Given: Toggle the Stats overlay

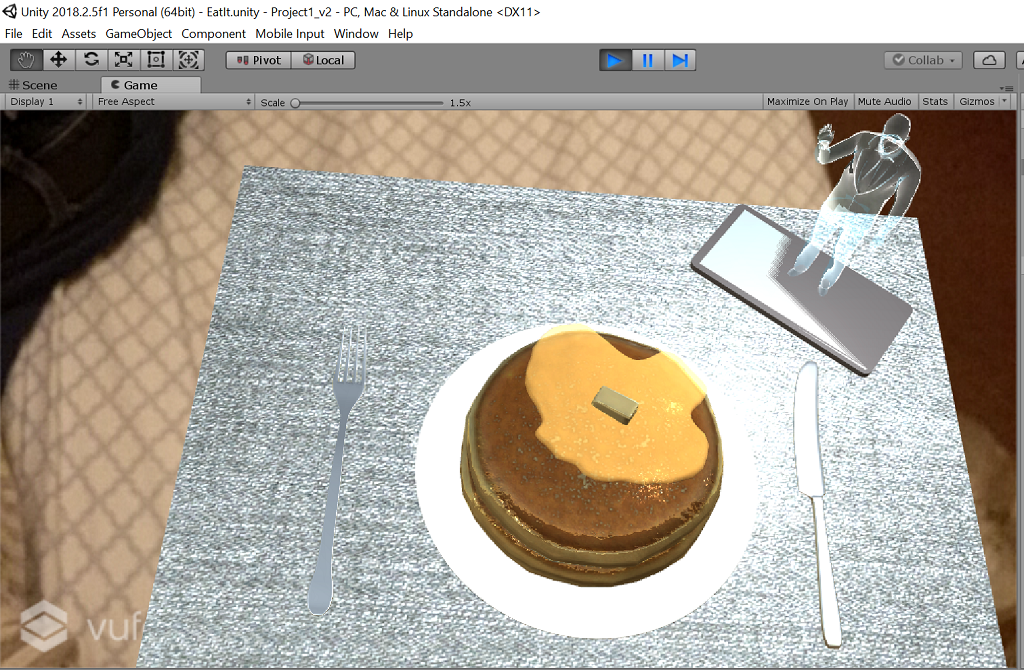Looking at the screenshot, I should click(935, 102).
